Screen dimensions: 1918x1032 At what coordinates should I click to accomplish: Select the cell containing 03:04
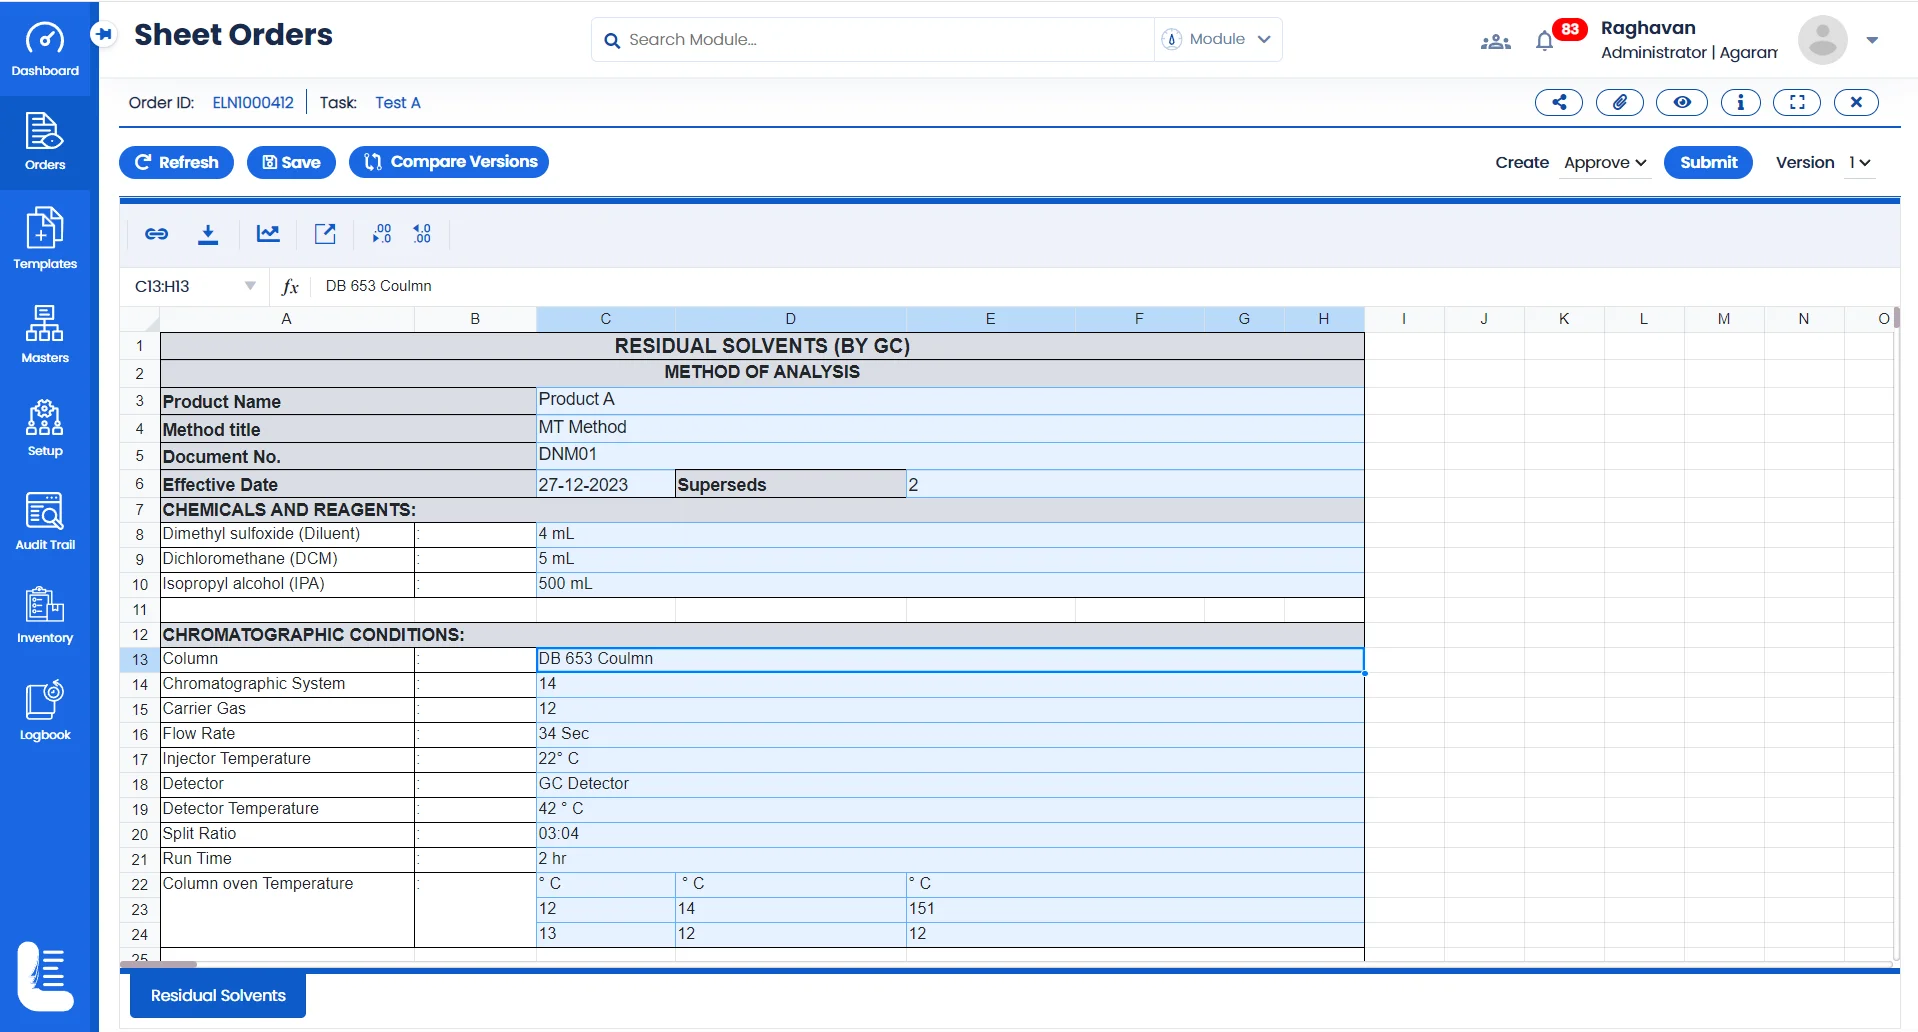(950, 834)
